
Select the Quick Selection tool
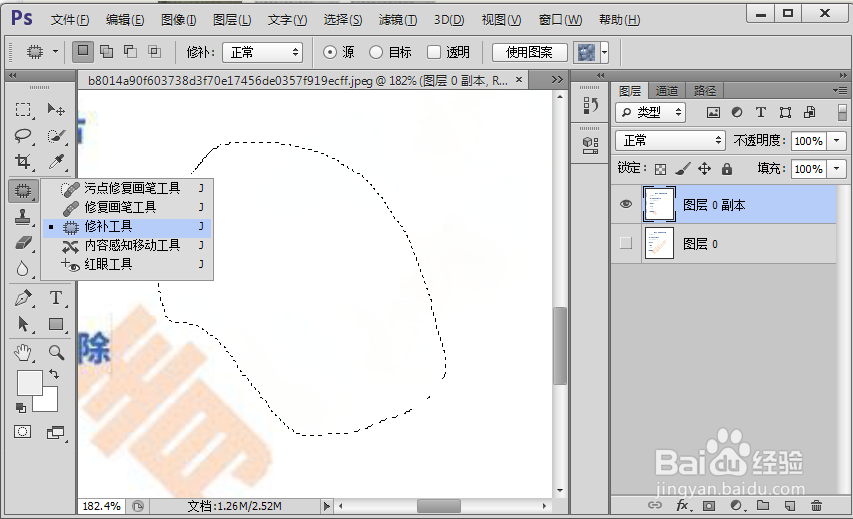(x=55, y=135)
